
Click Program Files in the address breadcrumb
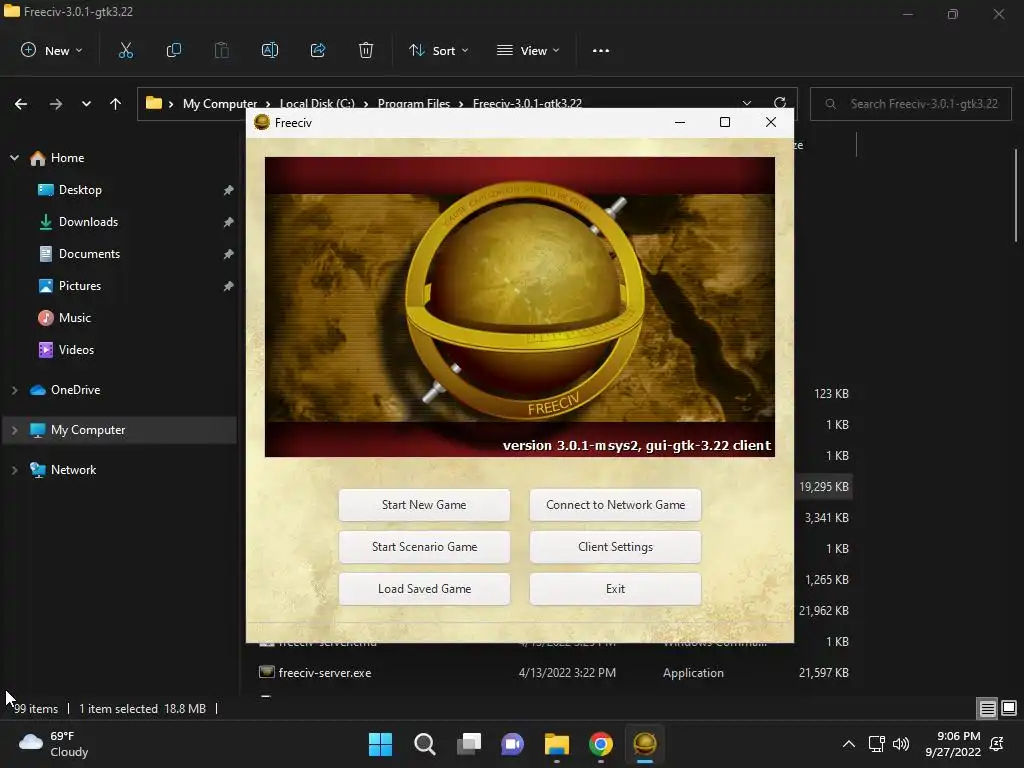click(x=414, y=104)
